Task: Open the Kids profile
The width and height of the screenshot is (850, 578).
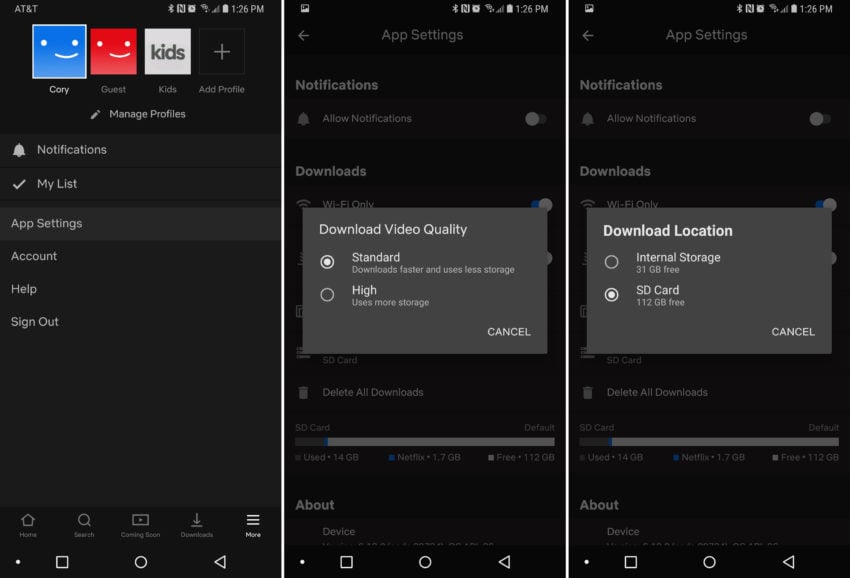Action: click(168, 52)
